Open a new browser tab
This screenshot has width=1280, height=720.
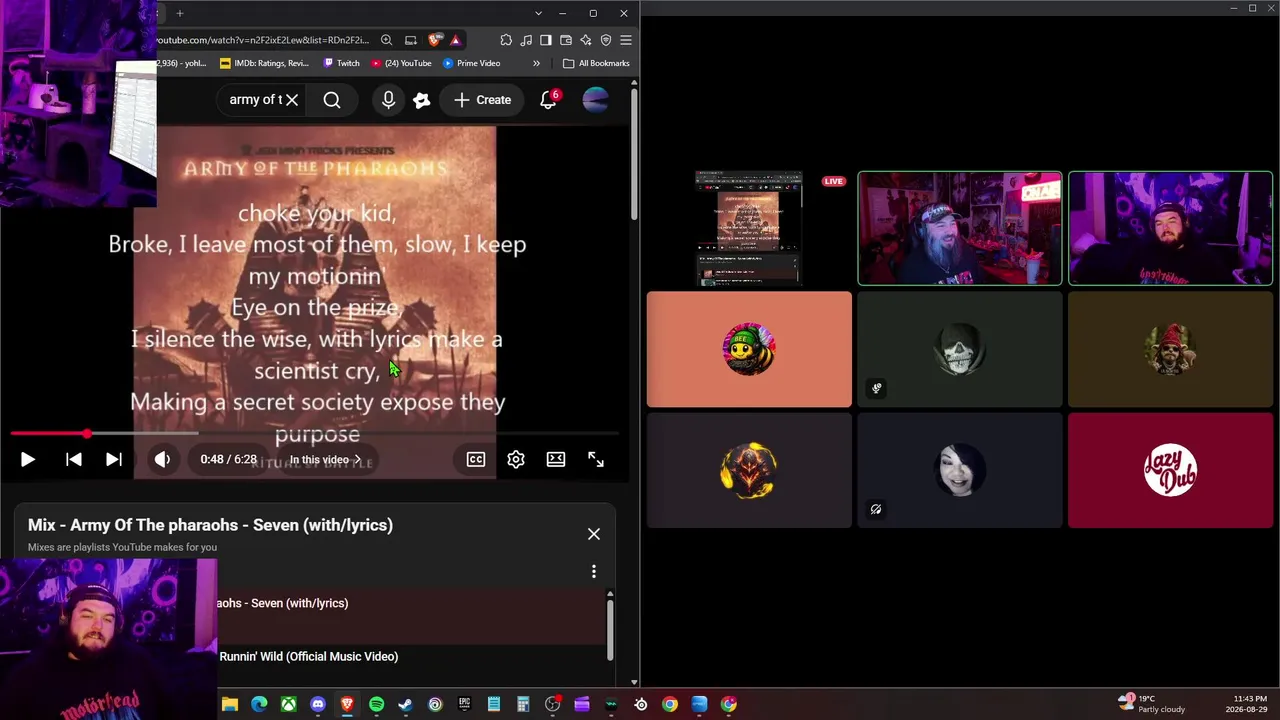180,13
